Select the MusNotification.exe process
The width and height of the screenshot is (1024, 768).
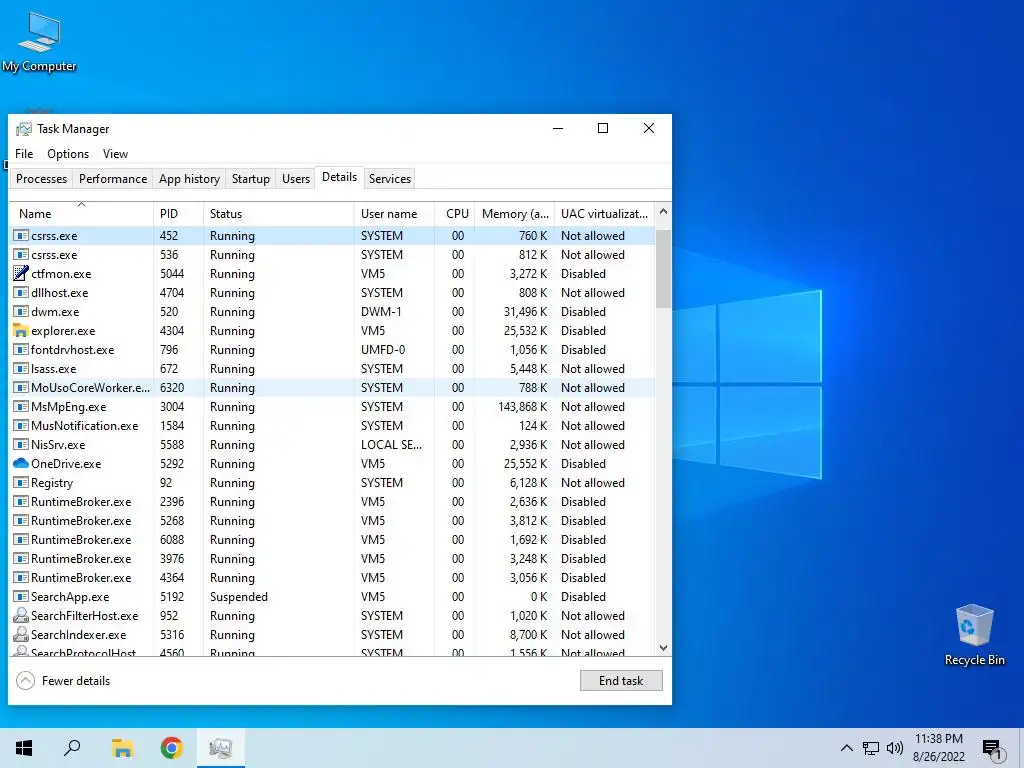tap(332, 425)
